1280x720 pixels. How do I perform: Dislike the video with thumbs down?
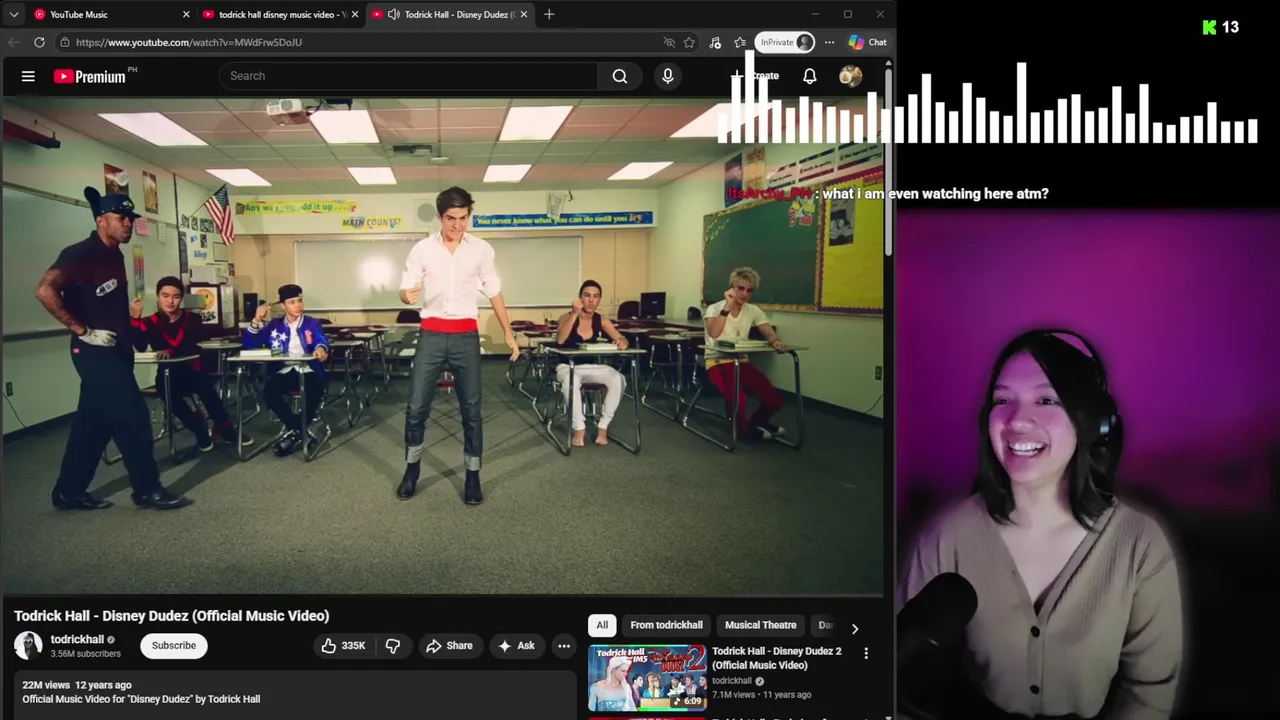[393, 646]
